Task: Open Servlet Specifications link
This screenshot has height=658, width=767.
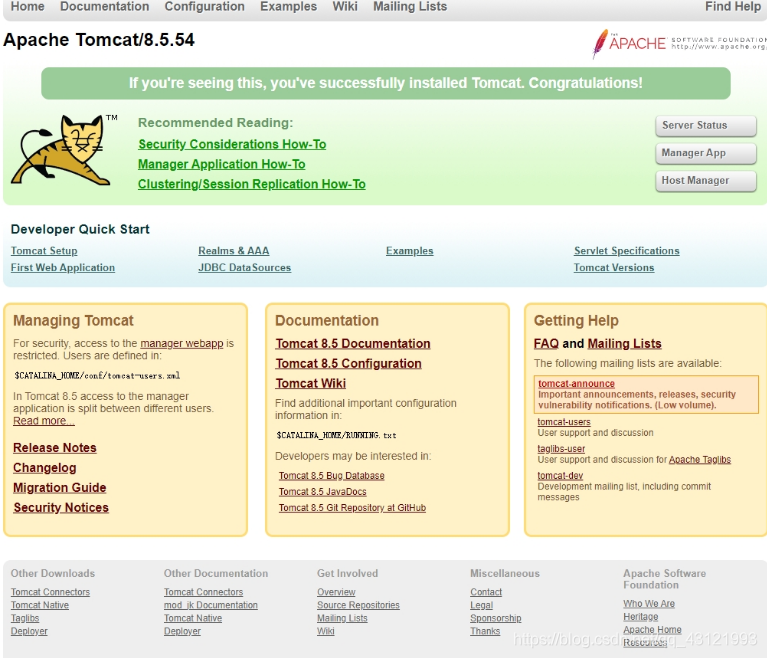Action: (x=627, y=251)
